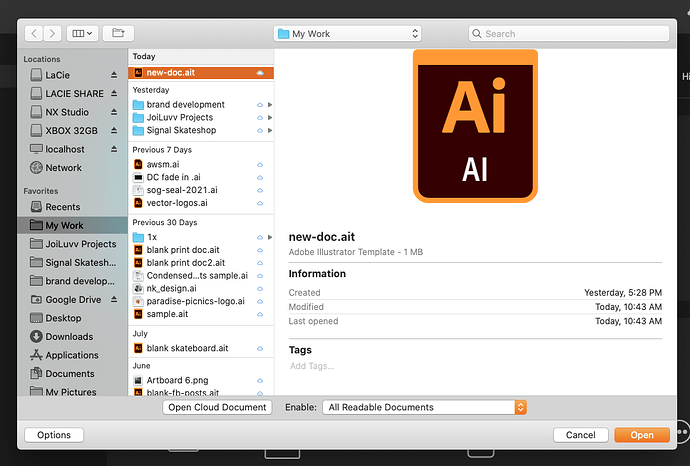This screenshot has width=690, height=466.
Task: Eject the XBOX 32GB drive
Action: (114, 131)
